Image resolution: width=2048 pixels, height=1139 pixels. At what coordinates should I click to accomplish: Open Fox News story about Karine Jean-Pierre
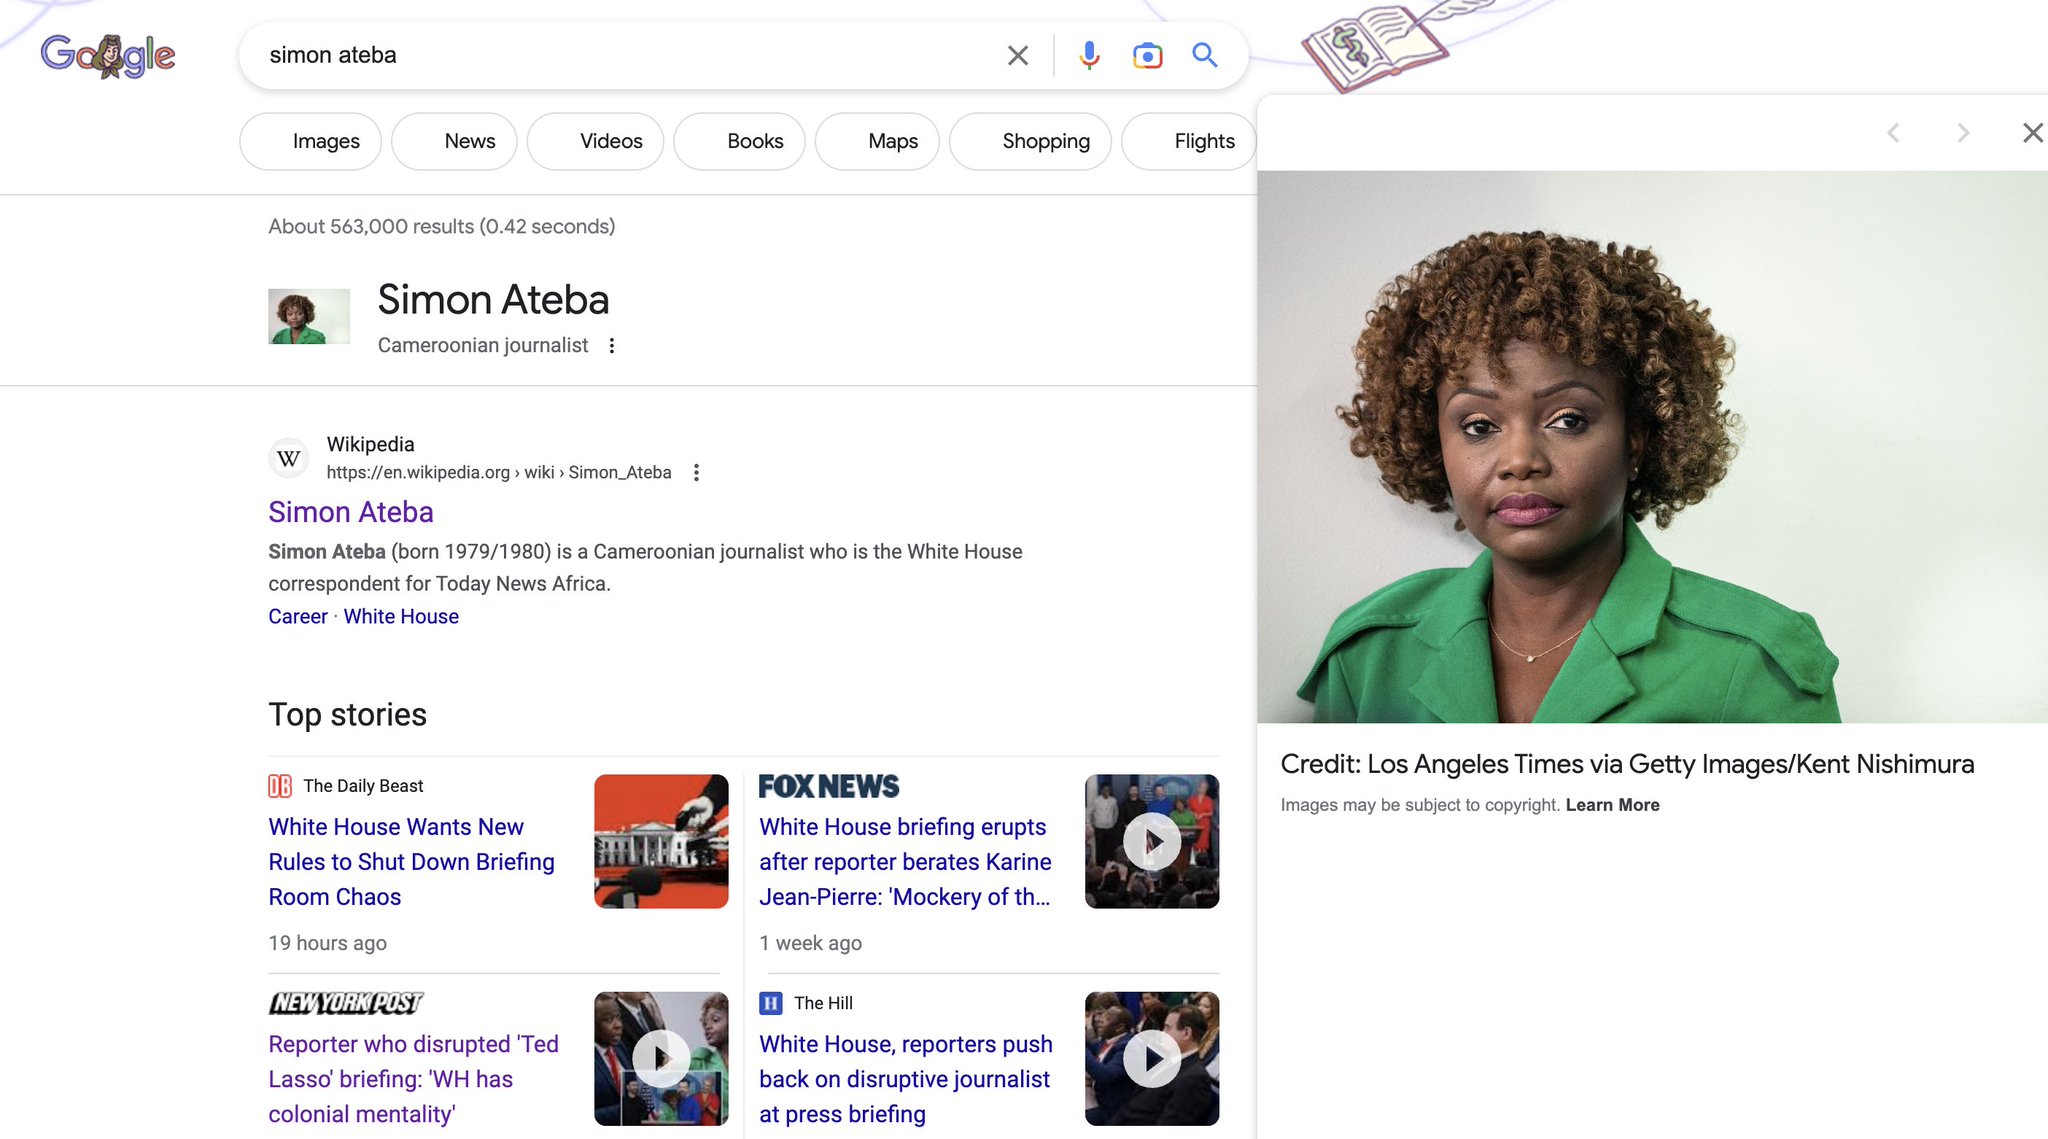pyautogui.click(x=905, y=862)
